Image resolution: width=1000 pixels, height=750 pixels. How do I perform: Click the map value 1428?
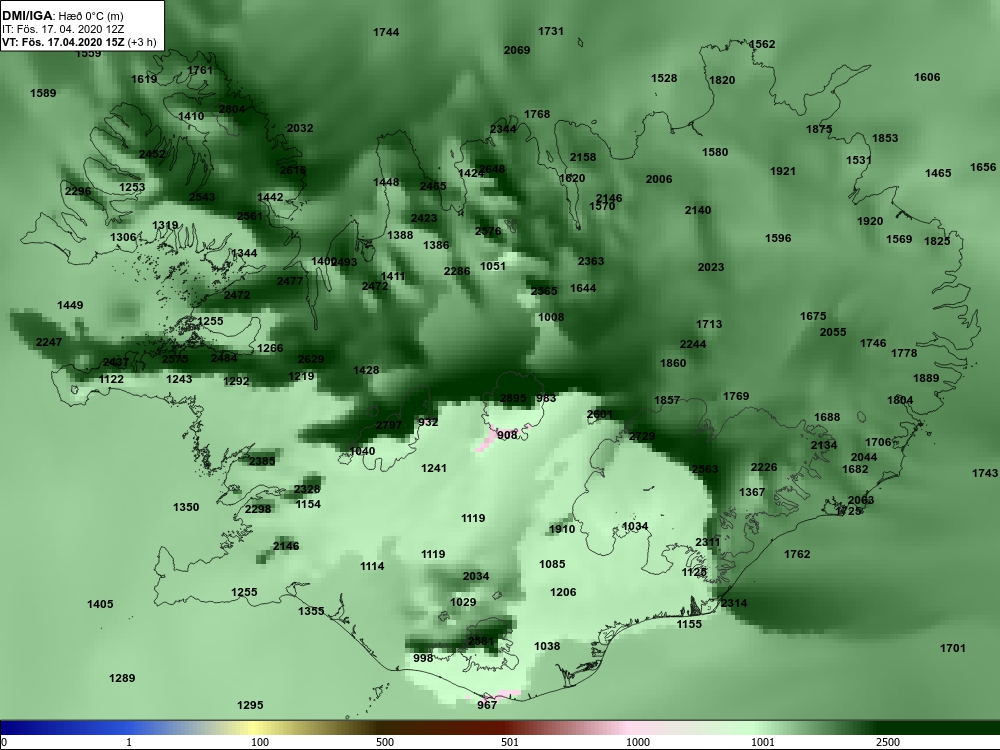click(366, 370)
